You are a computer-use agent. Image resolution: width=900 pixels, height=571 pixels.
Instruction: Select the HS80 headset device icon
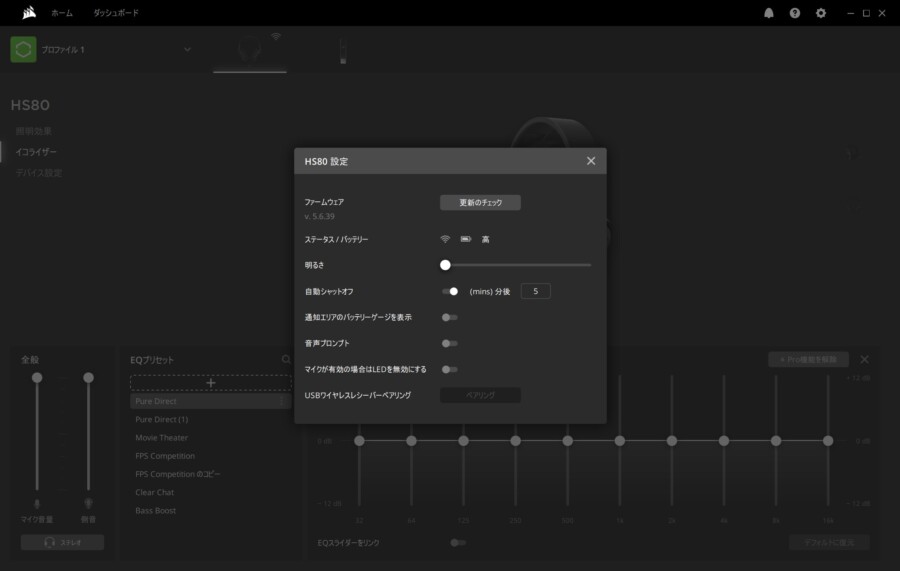tap(249, 50)
